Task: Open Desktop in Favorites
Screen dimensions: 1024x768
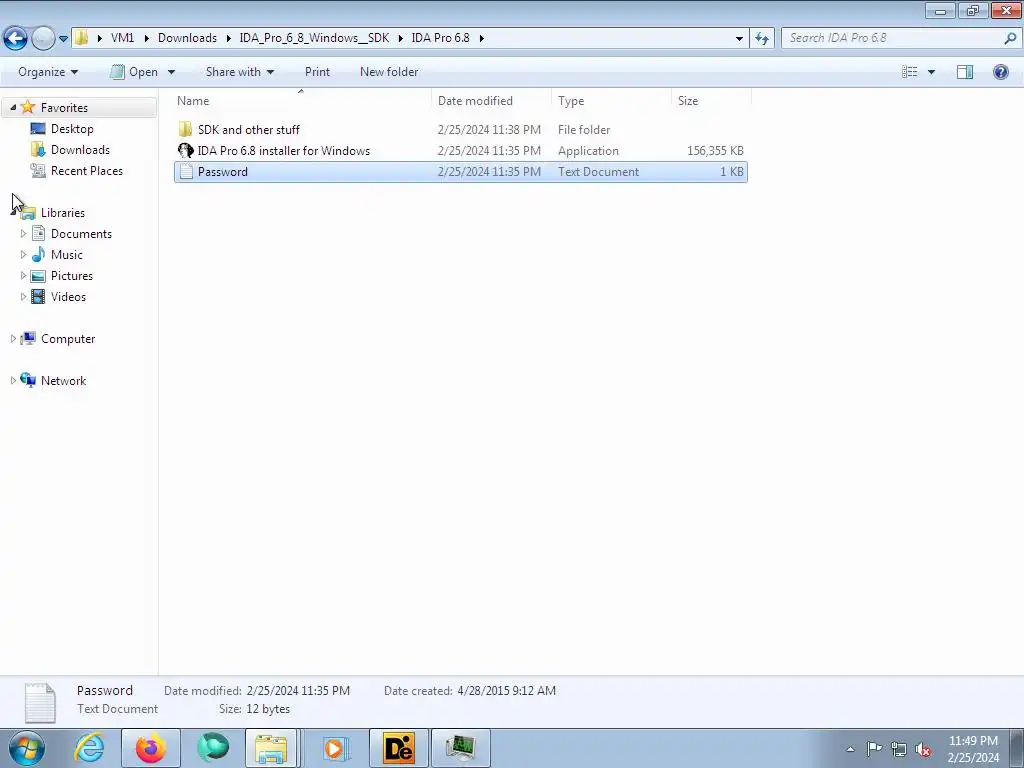Action: [x=72, y=129]
